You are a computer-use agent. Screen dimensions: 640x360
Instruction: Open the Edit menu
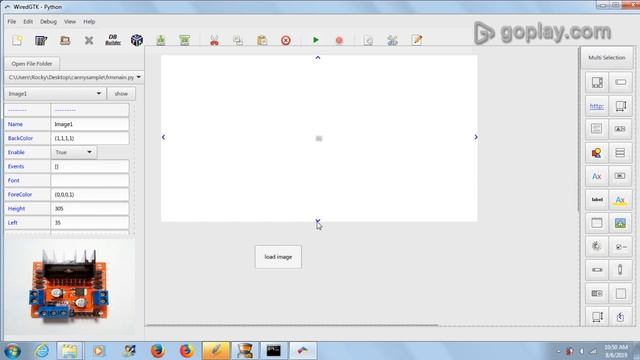[x=28, y=22]
